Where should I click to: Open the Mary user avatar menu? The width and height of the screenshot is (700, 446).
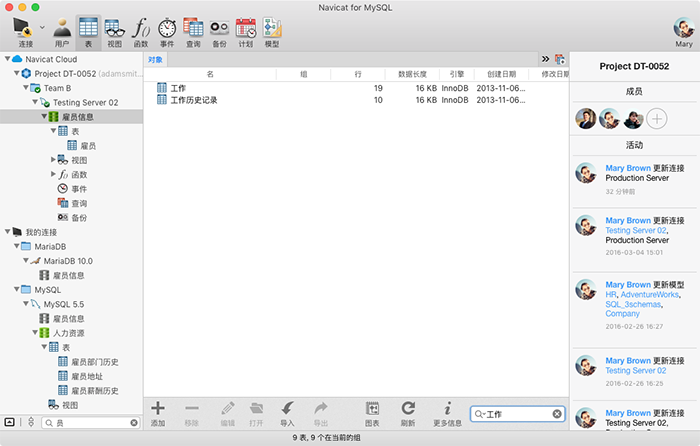point(684,32)
